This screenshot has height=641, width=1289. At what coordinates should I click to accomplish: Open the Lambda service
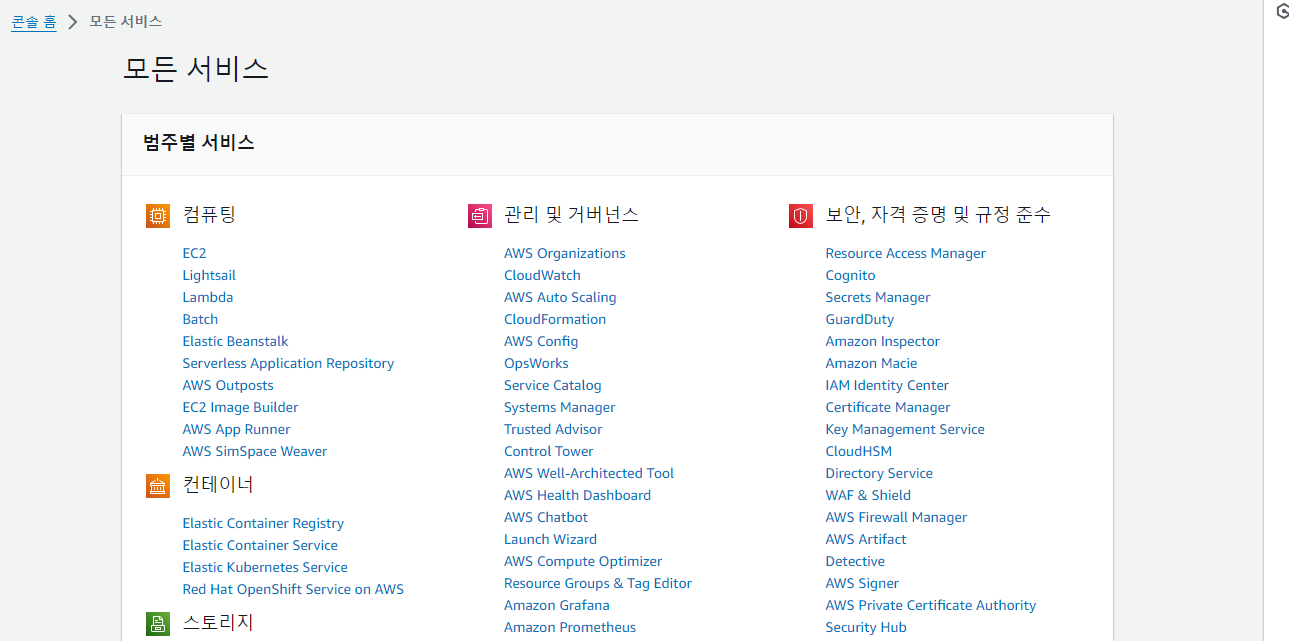point(208,297)
